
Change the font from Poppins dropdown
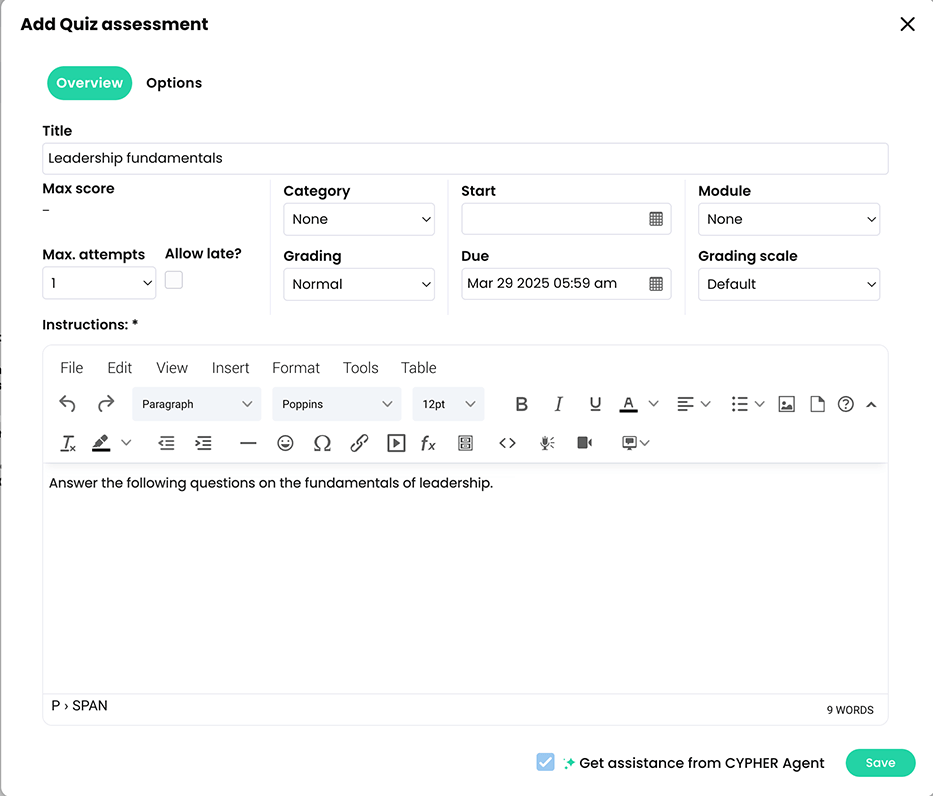pyautogui.click(x=336, y=403)
